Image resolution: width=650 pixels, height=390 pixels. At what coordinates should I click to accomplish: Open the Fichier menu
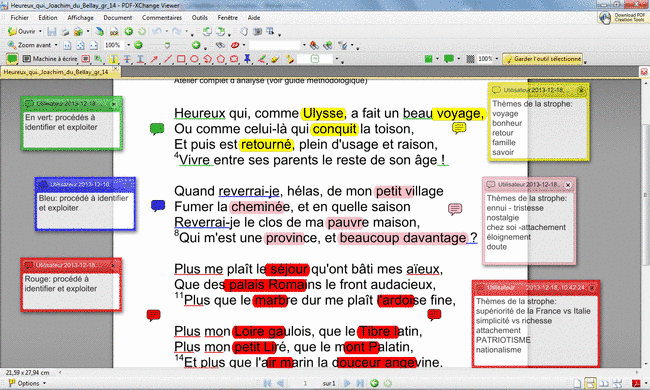(x=19, y=18)
